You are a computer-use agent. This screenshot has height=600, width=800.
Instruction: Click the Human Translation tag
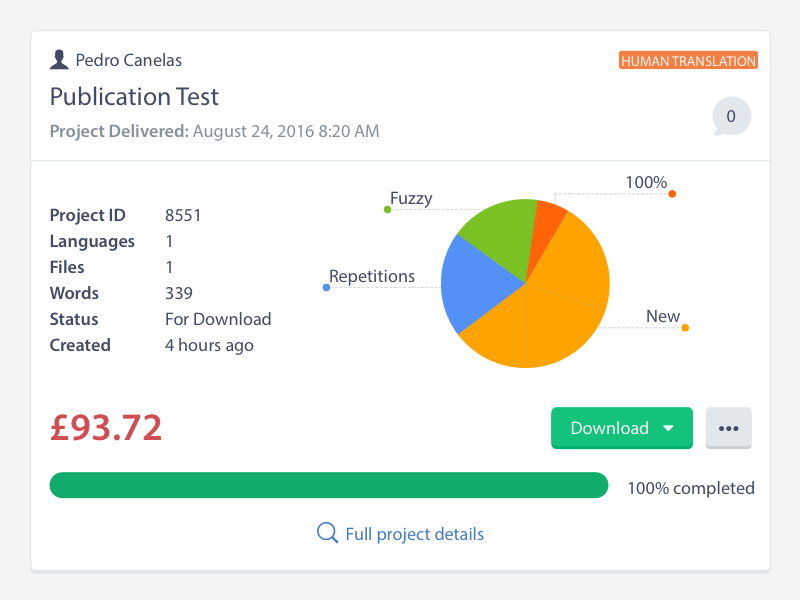[688, 61]
